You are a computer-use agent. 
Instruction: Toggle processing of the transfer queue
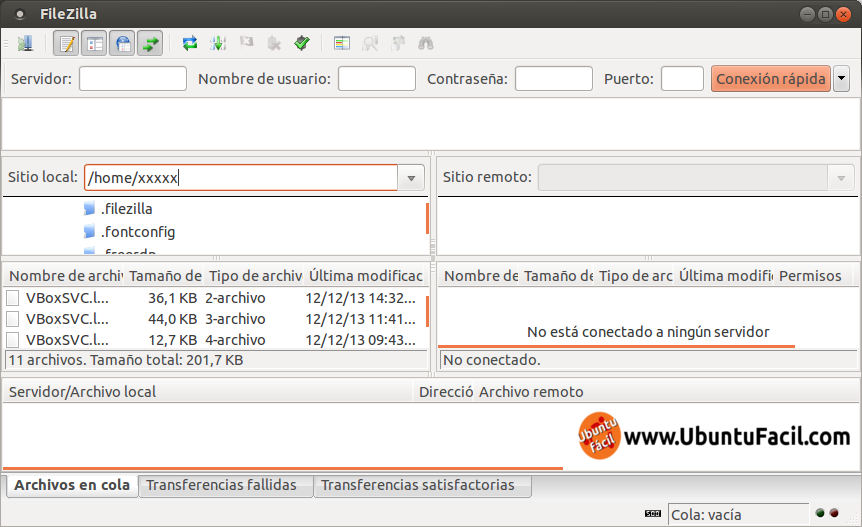click(x=218, y=43)
